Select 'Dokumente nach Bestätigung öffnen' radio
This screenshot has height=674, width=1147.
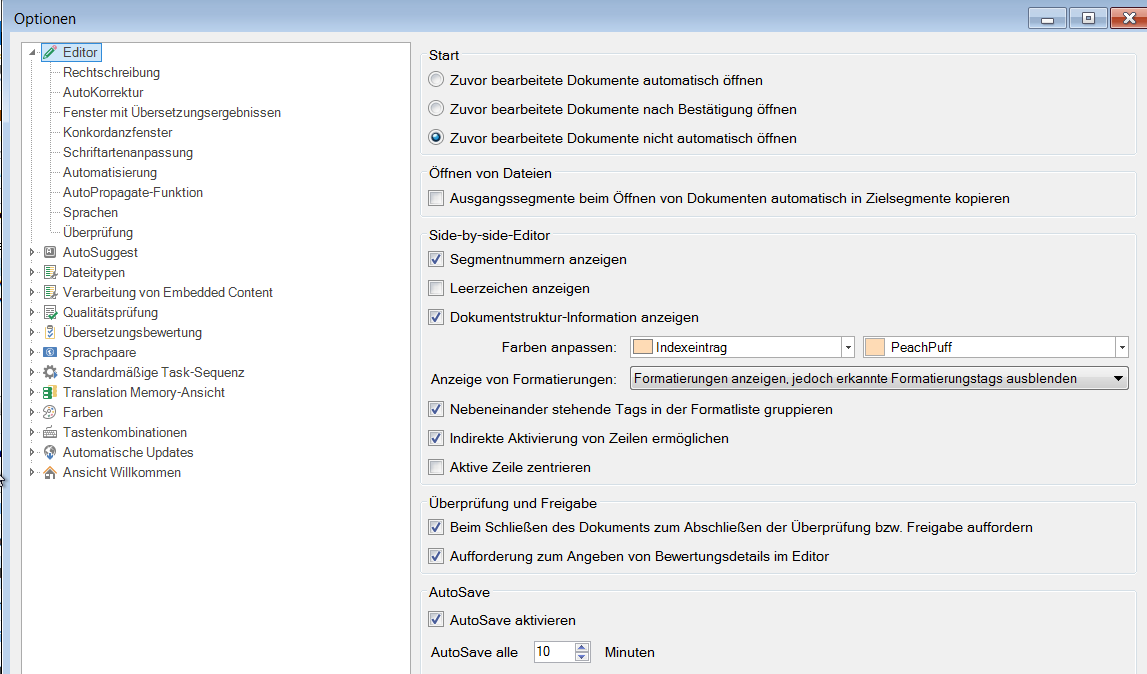(x=436, y=108)
